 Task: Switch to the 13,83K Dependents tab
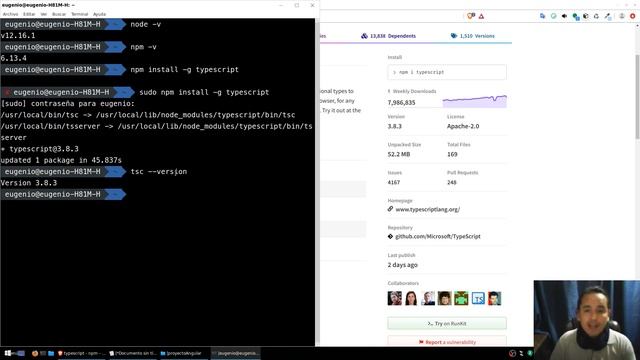coord(388,36)
